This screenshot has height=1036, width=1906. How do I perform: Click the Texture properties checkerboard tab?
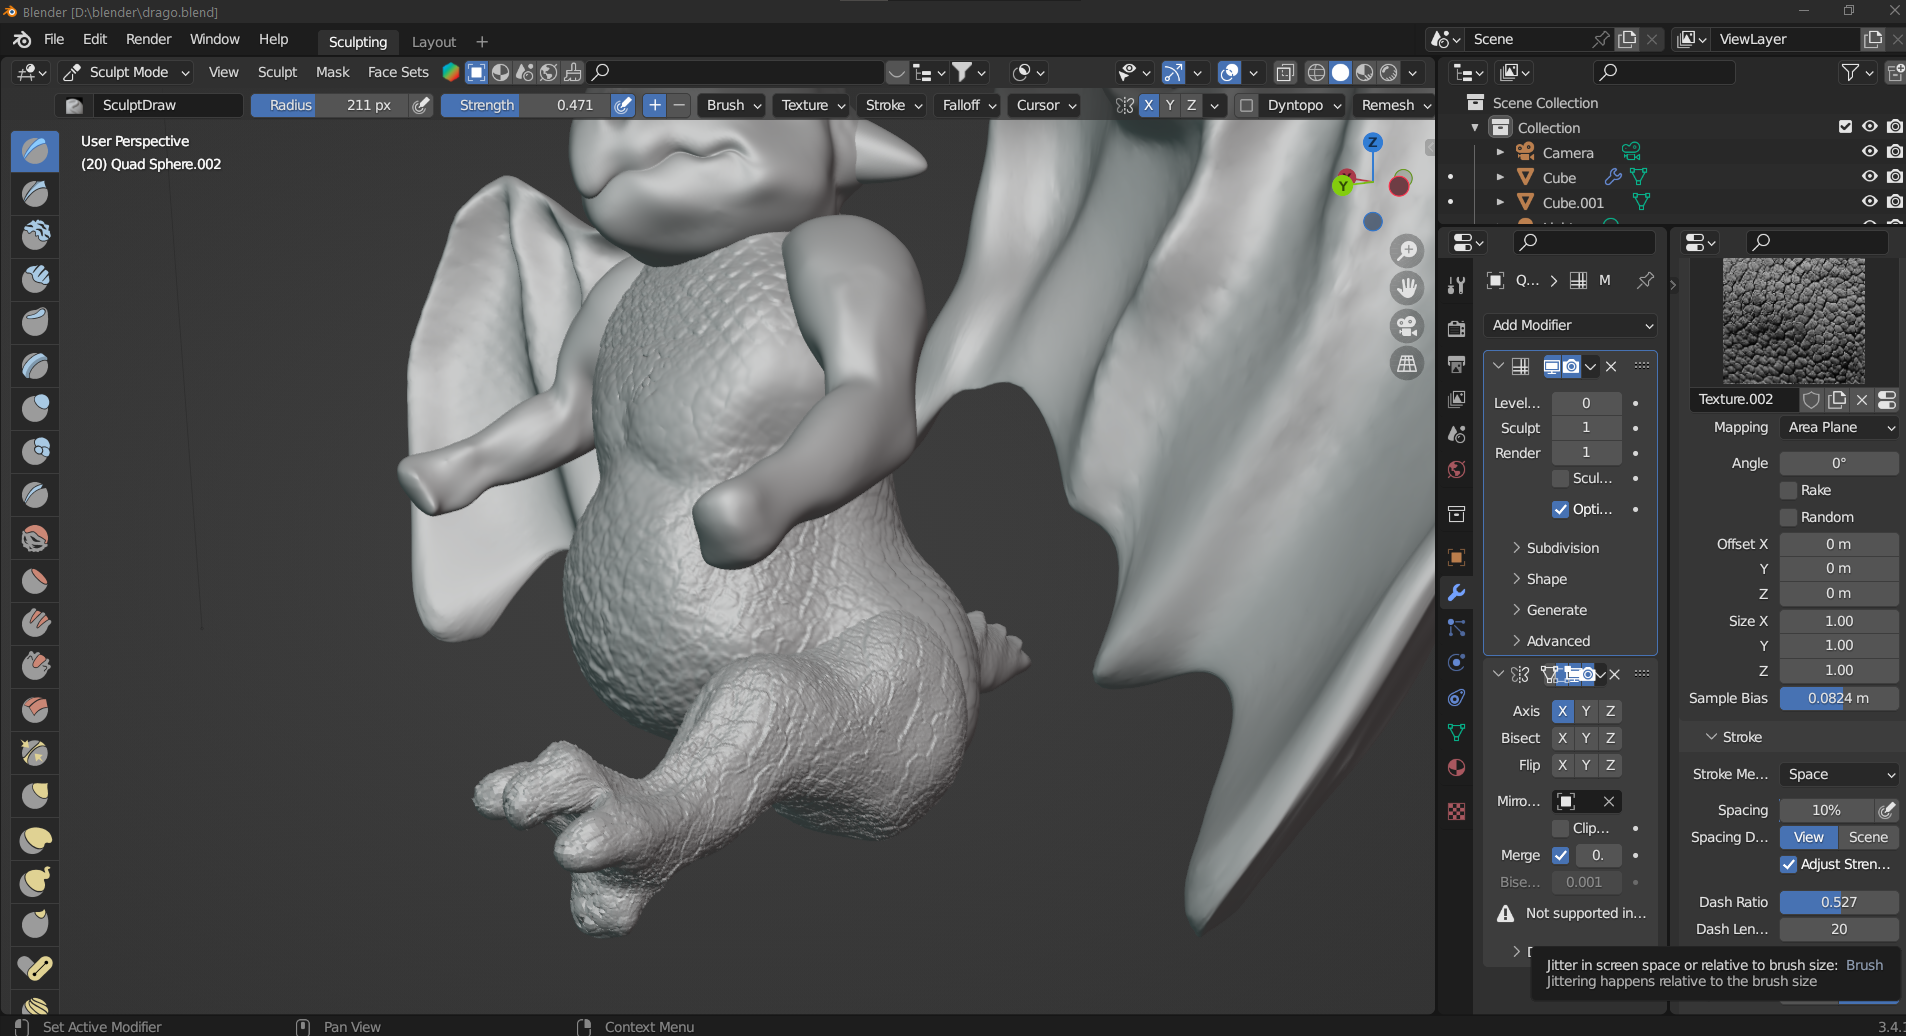coord(1456,811)
